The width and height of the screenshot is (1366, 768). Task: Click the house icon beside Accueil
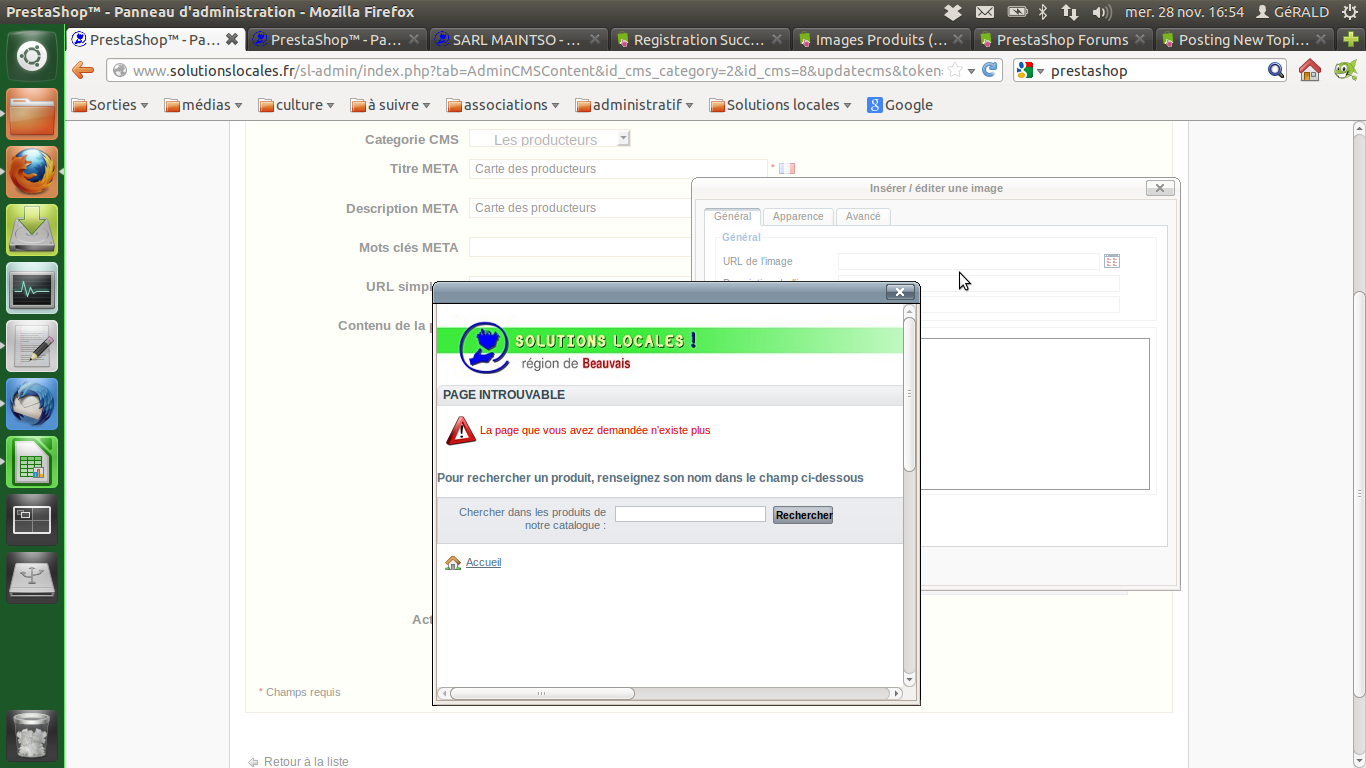coord(453,563)
